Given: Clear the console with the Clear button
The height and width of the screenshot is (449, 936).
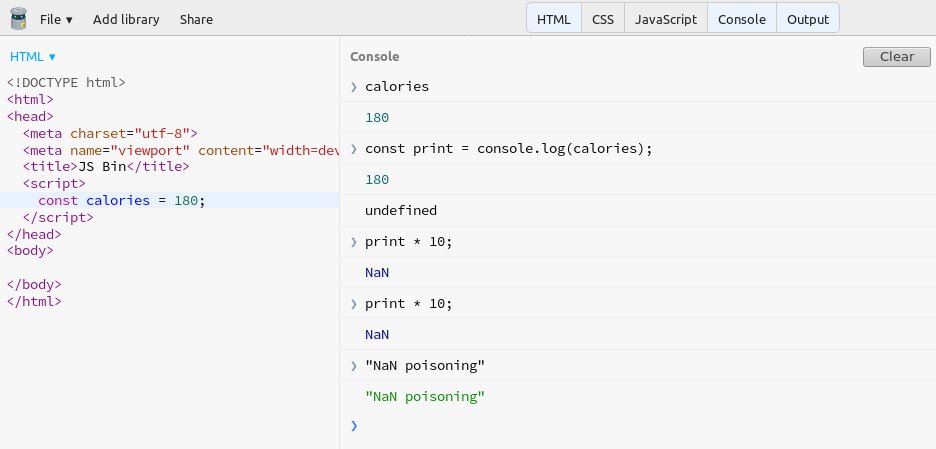Looking at the screenshot, I should click(x=897, y=57).
